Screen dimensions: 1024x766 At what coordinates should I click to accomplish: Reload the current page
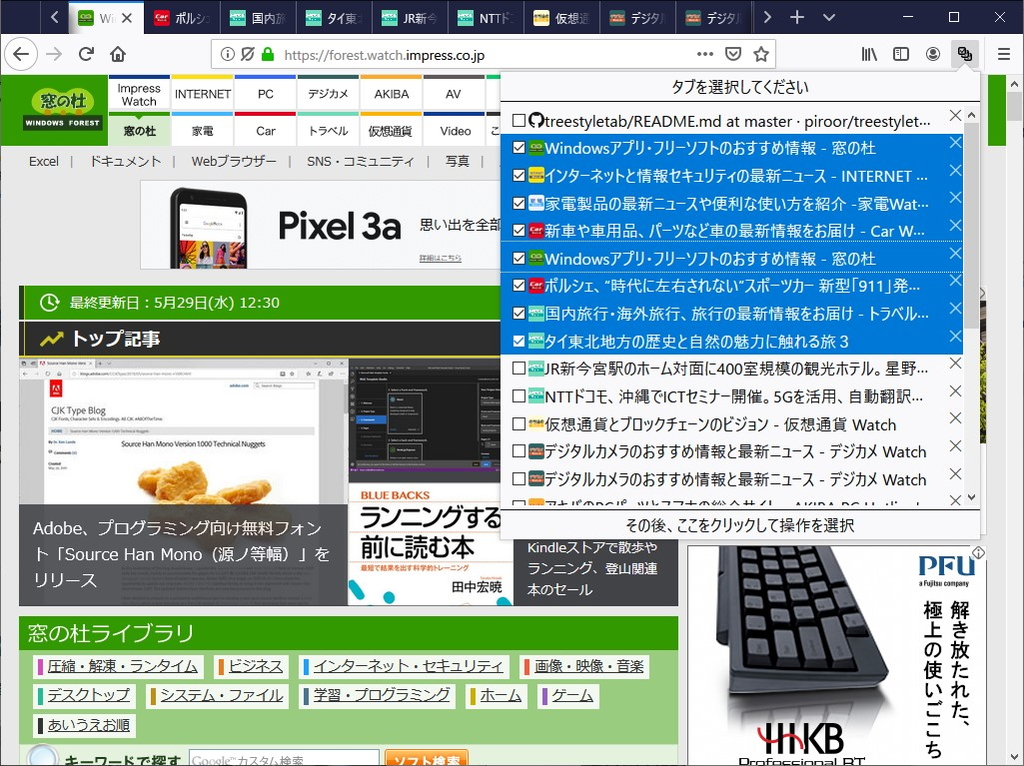point(86,54)
